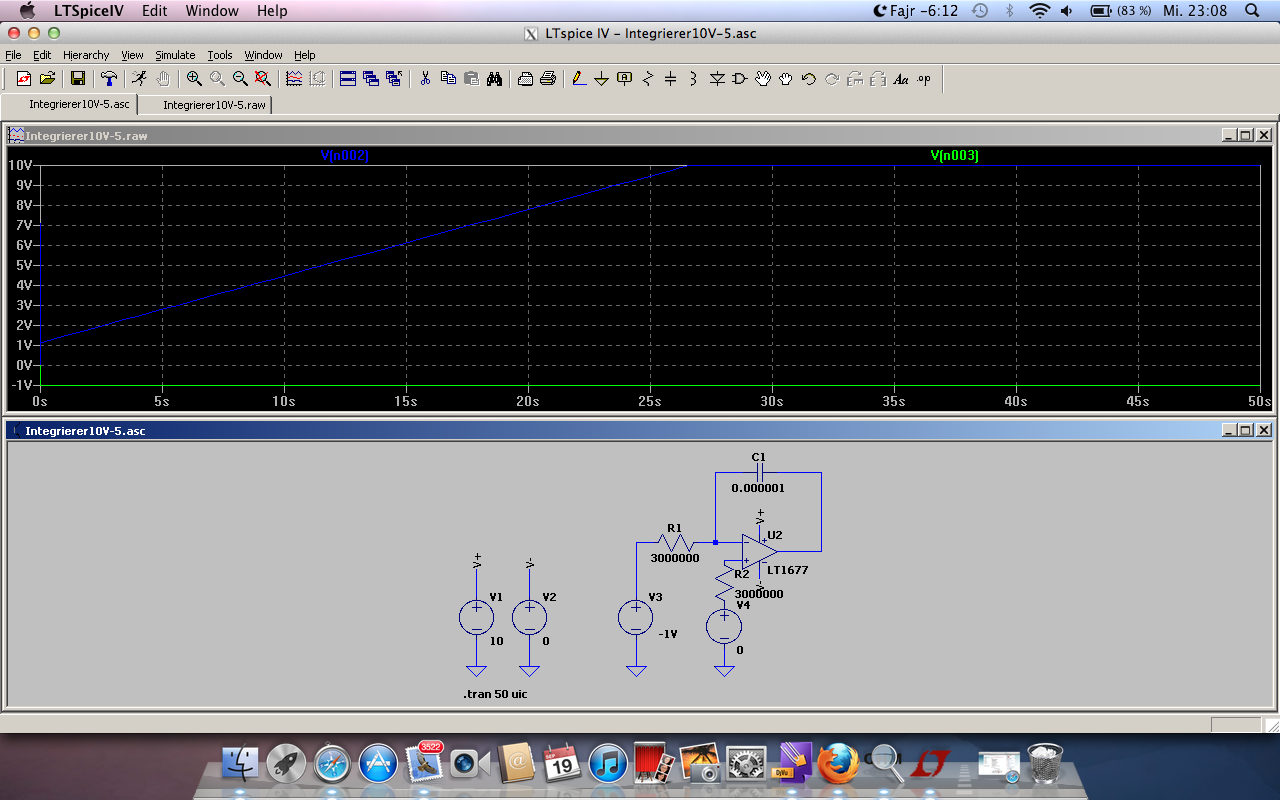The width and height of the screenshot is (1280, 800).
Task: Select the Diode component tool
Action: coord(716,79)
